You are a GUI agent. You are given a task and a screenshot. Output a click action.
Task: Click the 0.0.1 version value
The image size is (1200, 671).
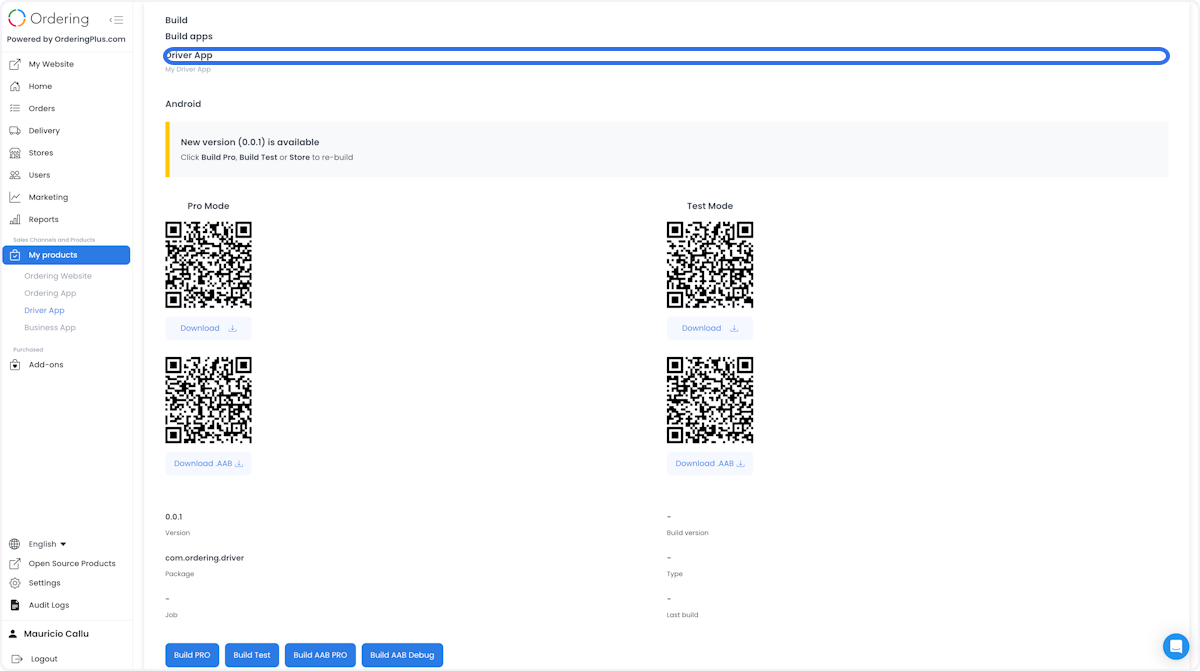point(174,517)
